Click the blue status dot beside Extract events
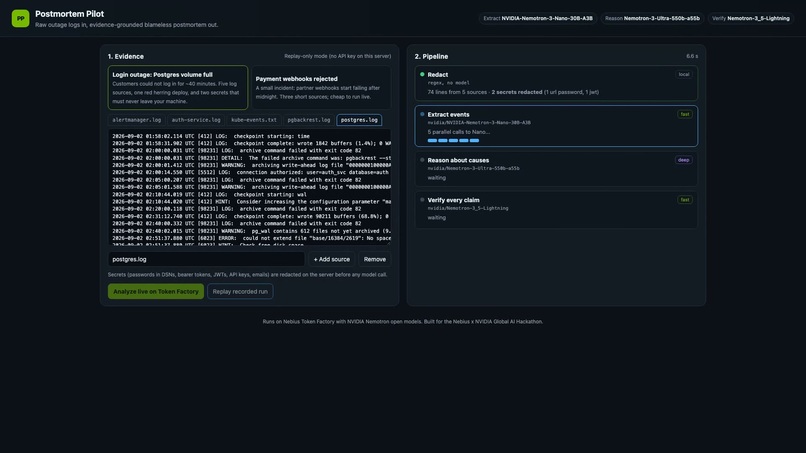The height and width of the screenshot is (453, 806). (x=422, y=114)
